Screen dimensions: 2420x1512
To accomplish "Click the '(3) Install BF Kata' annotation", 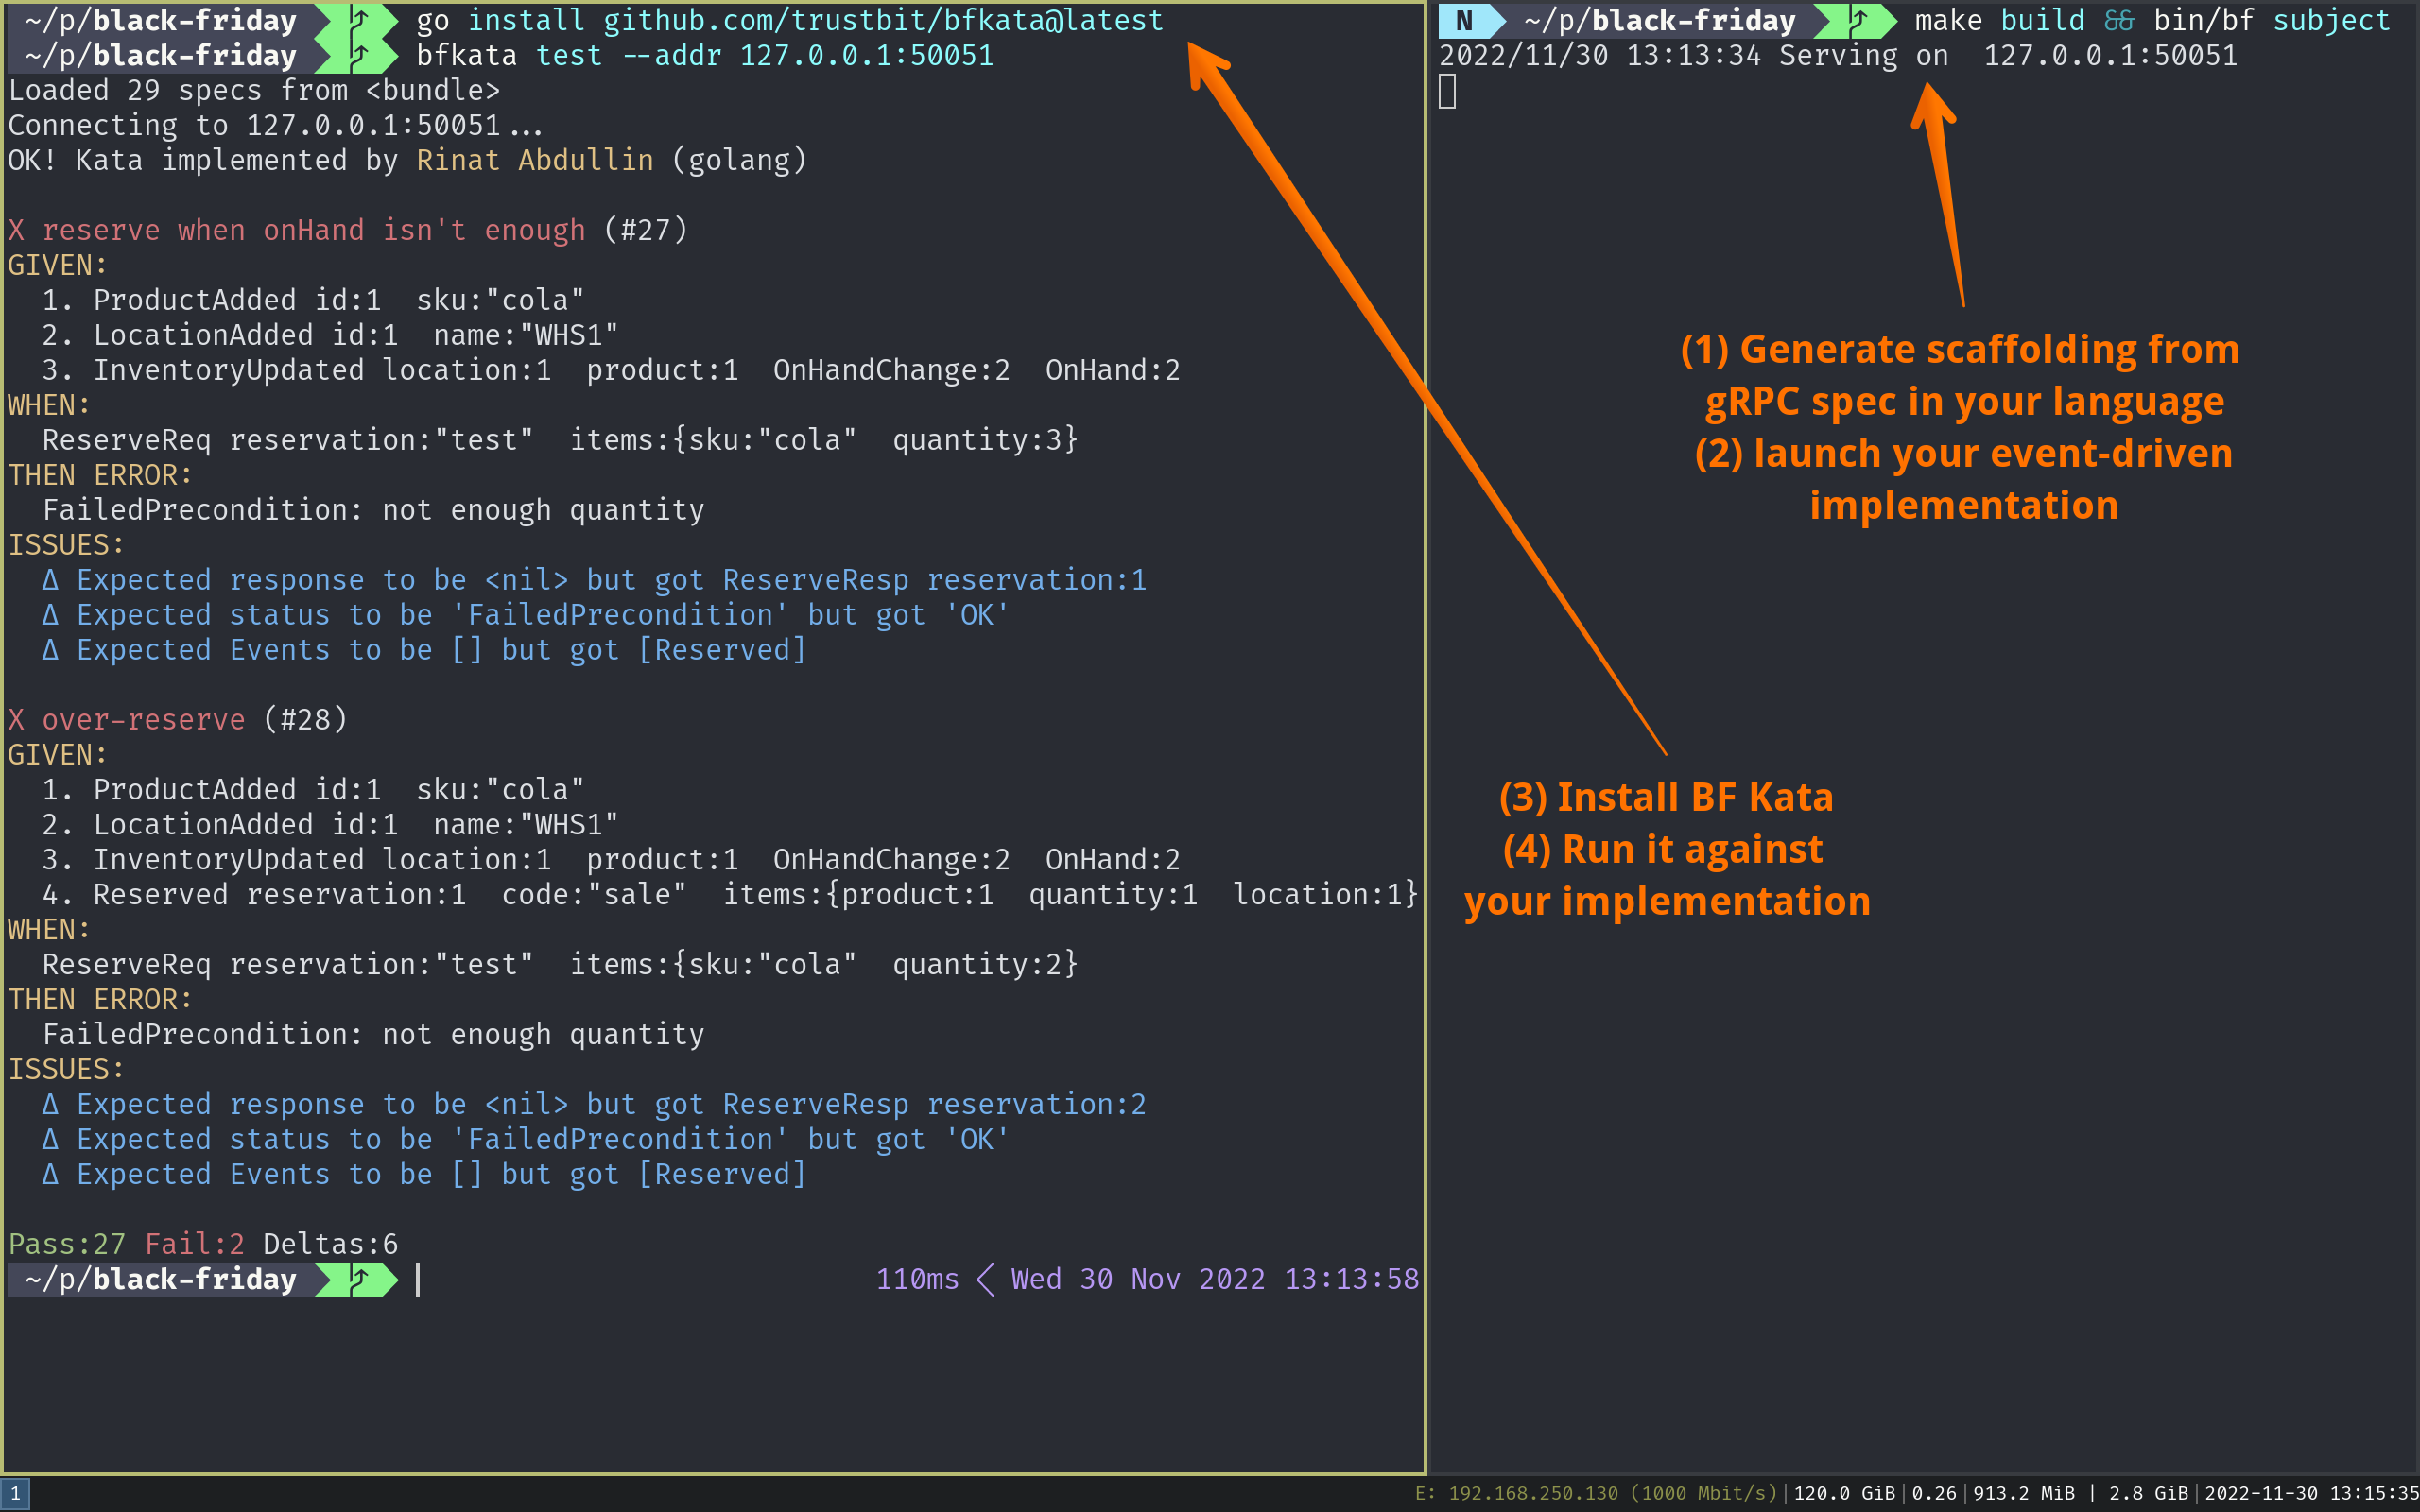I will 1666,797.
